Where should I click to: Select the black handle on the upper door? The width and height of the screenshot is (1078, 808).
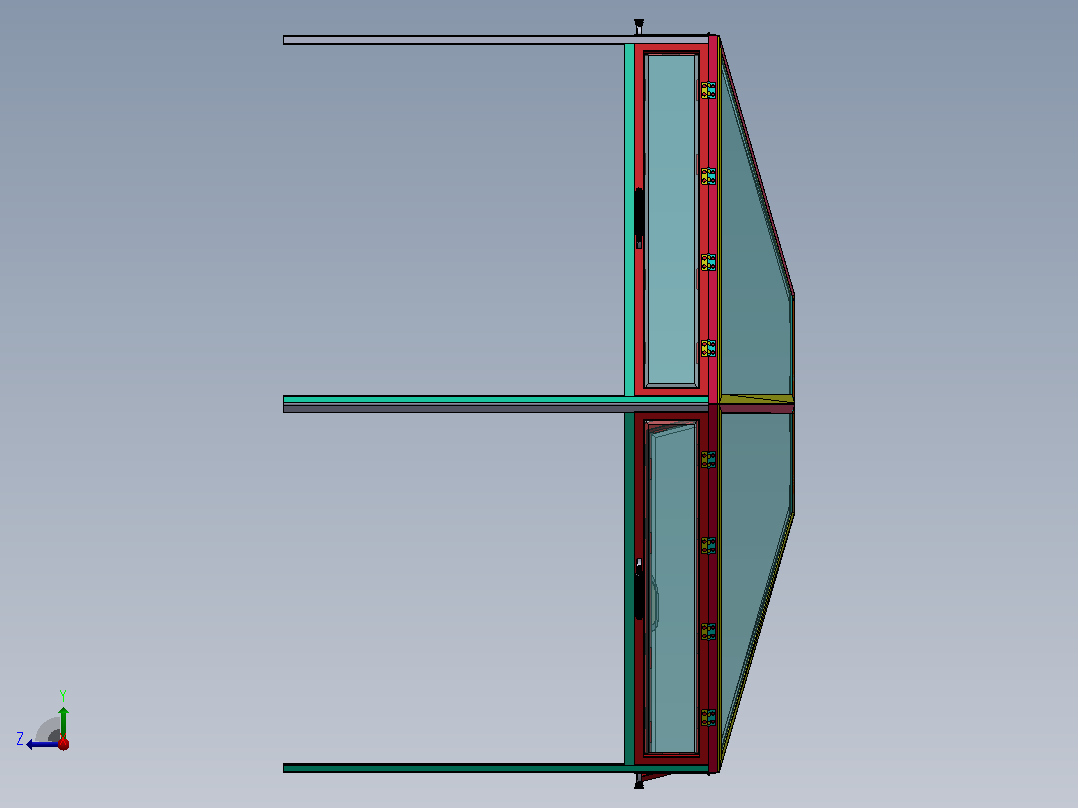(x=639, y=217)
